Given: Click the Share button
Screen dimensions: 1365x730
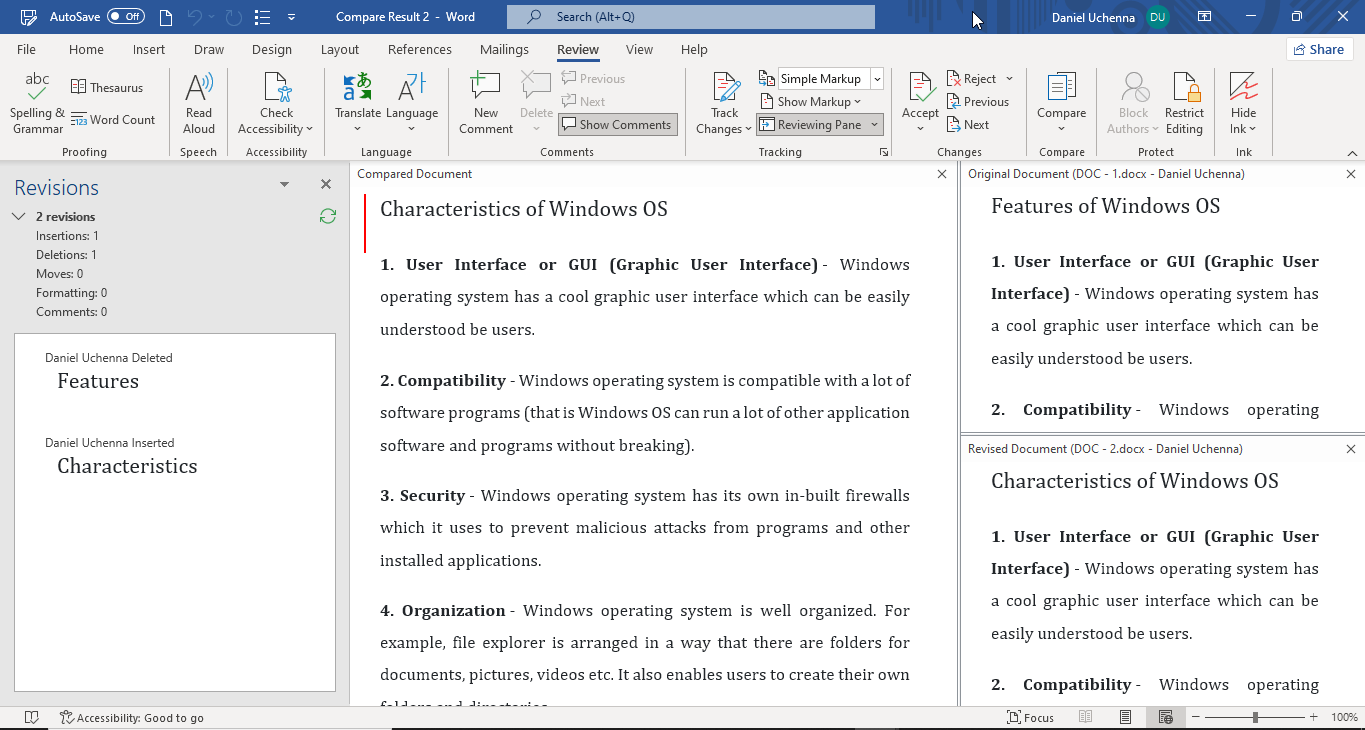Looking at the screenshot, I should coord(1319,49).
